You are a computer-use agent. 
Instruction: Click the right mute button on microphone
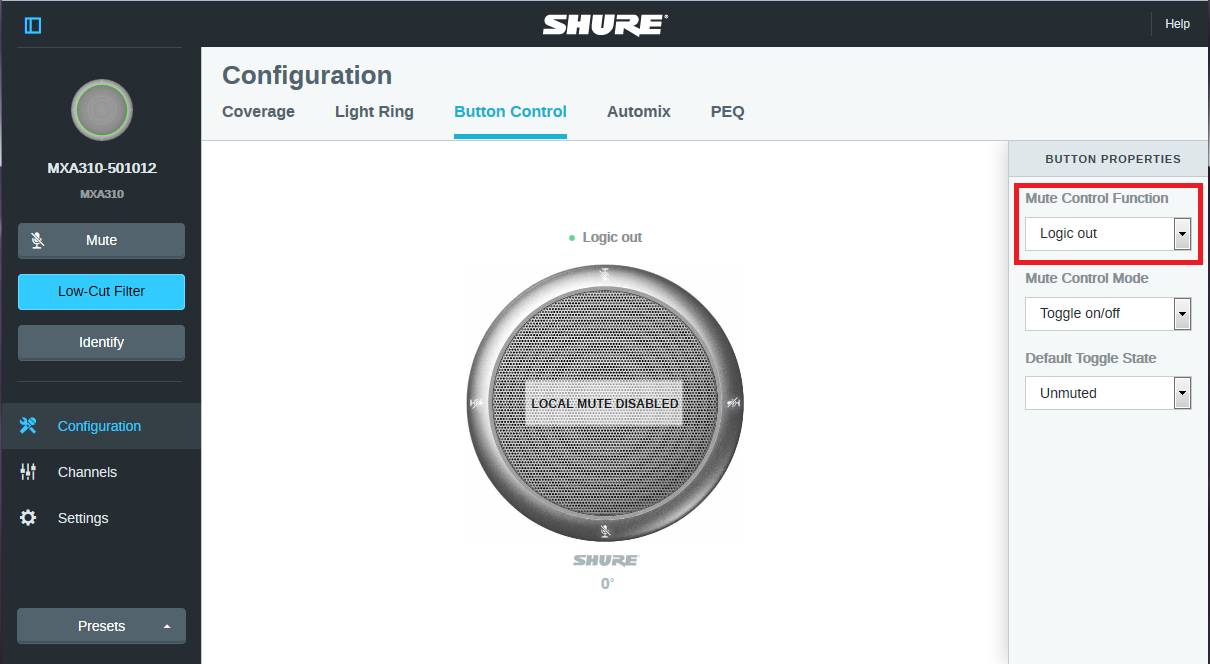click(734, 403)
